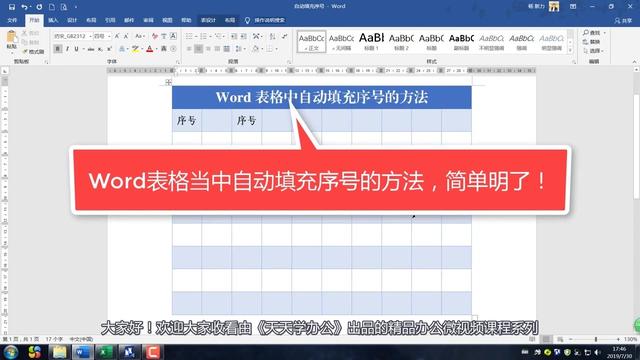Open the 文件 (File) tab

coord(12,20)
